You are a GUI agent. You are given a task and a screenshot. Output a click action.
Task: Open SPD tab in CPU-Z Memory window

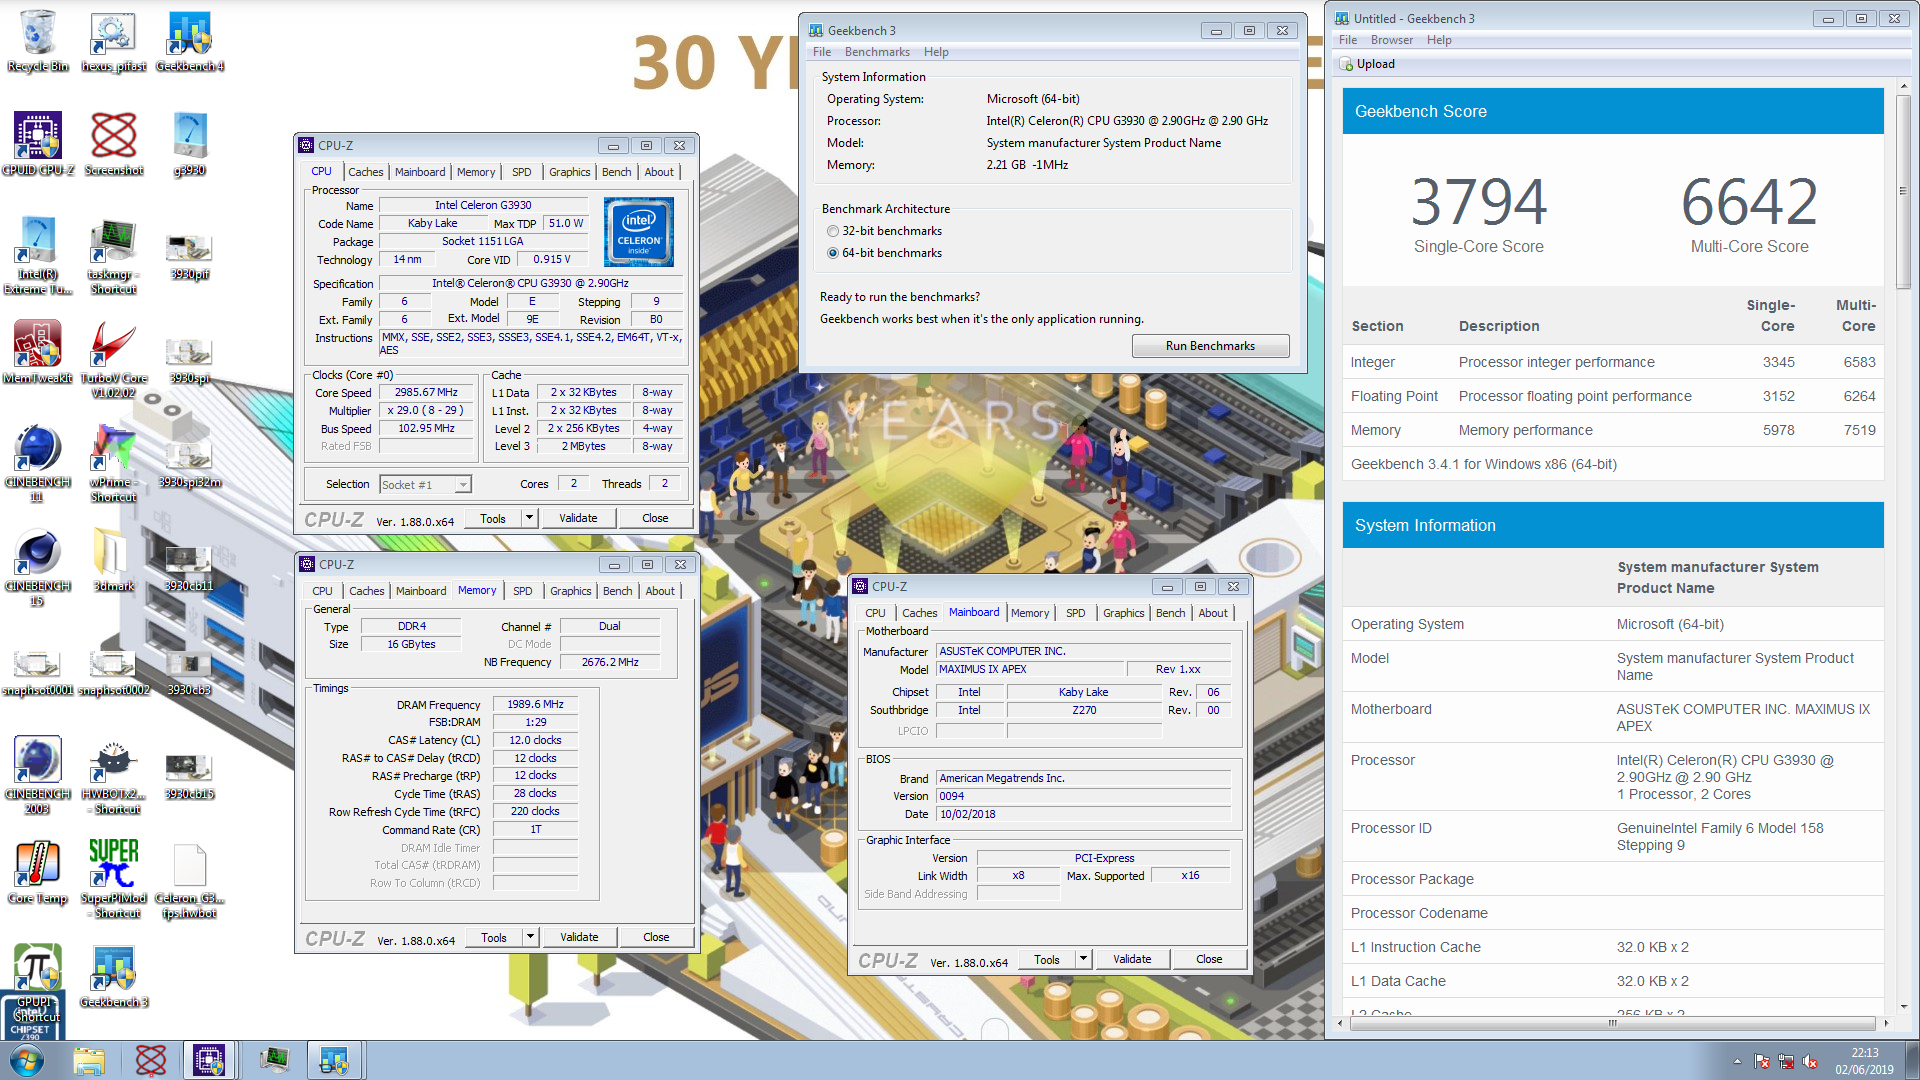[523, 591]
